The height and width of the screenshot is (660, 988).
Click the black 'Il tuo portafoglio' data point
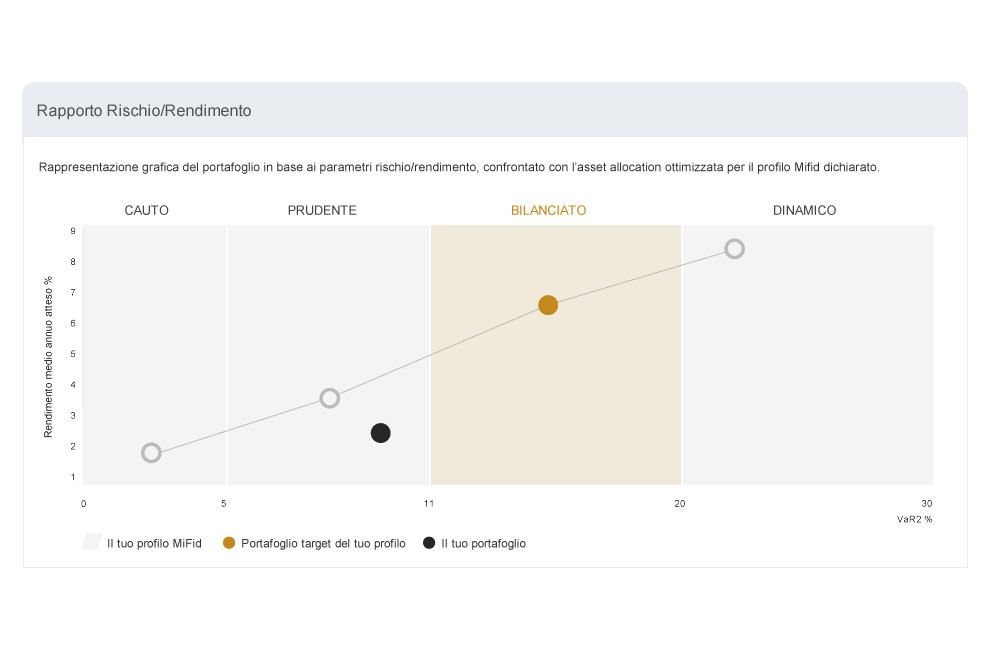[x=381, y=433]
